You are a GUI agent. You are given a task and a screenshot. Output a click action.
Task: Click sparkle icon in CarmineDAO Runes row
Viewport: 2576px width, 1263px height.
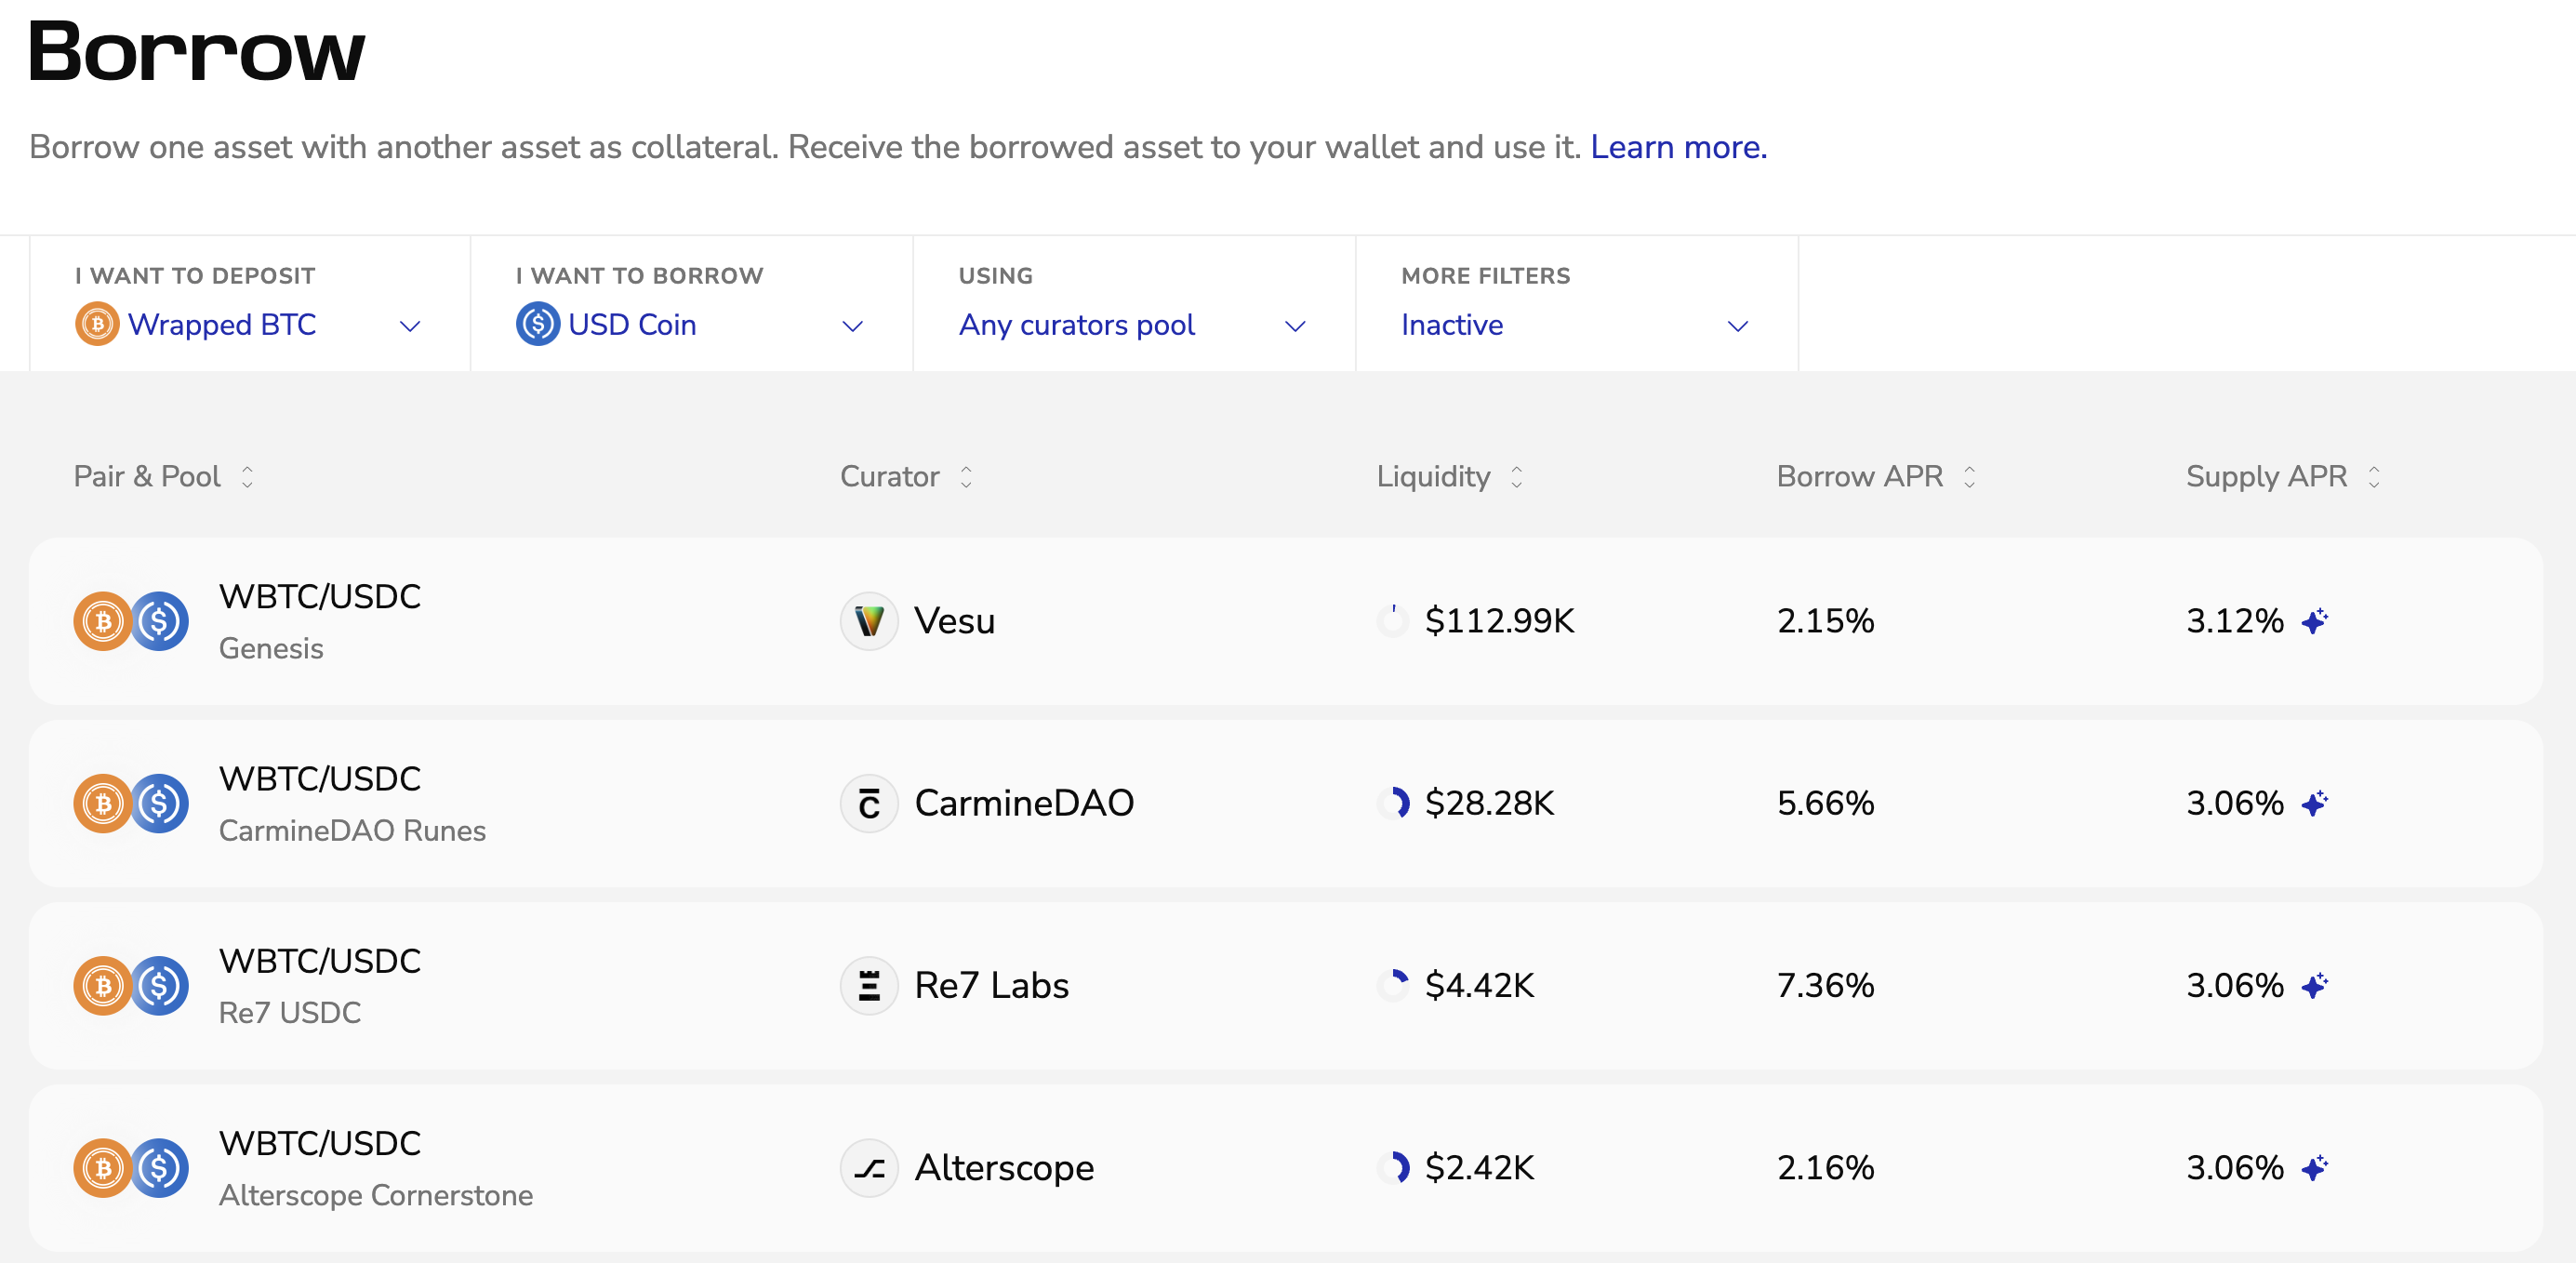coord(2314,803)
